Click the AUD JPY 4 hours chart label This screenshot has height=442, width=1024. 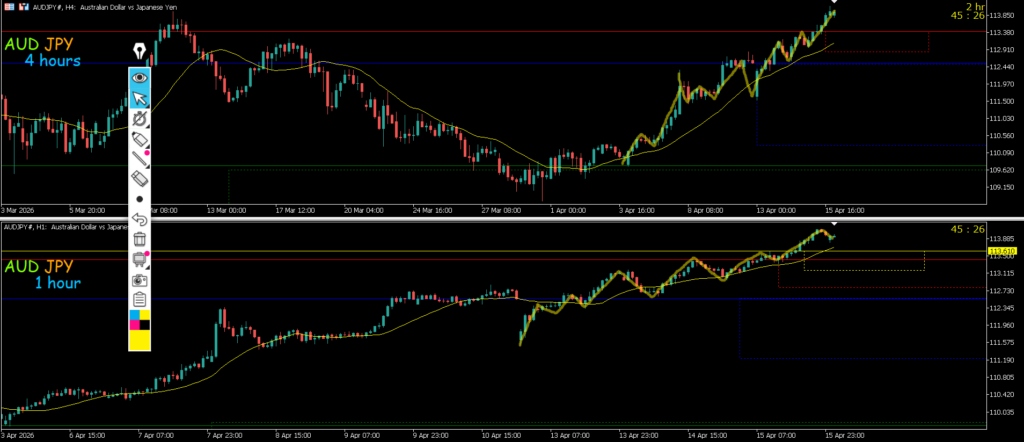coord(44,53)
